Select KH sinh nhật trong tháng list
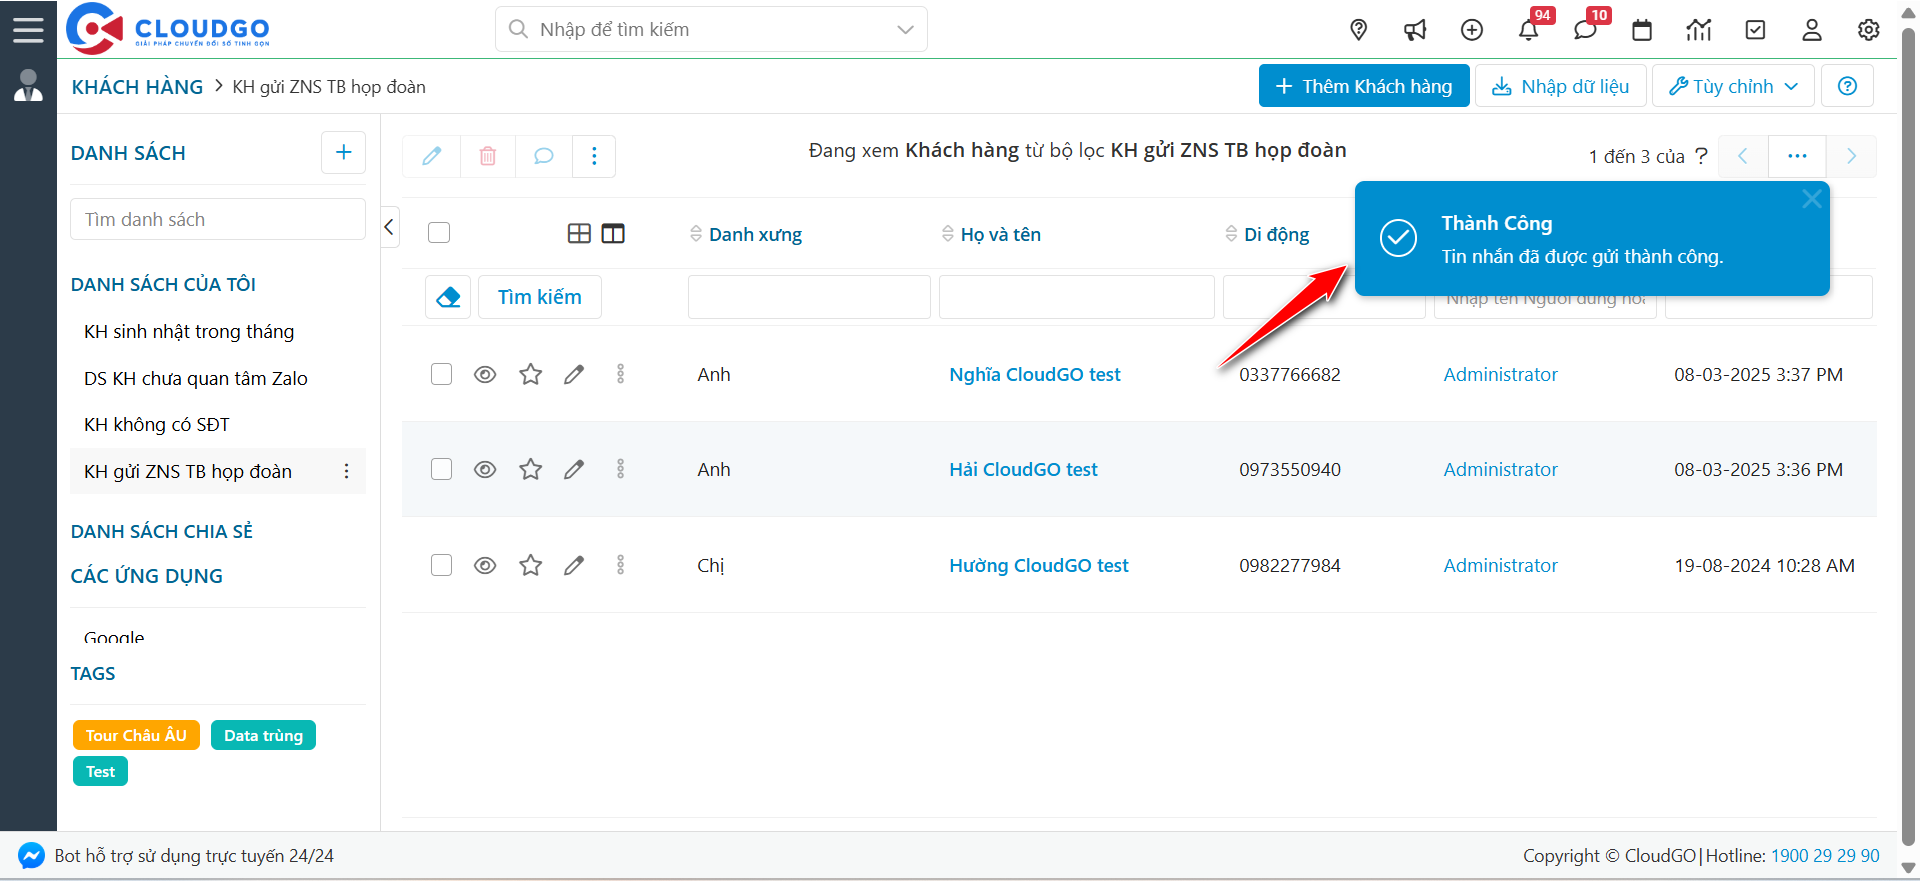1920x881 pixels. pos(189,331)
